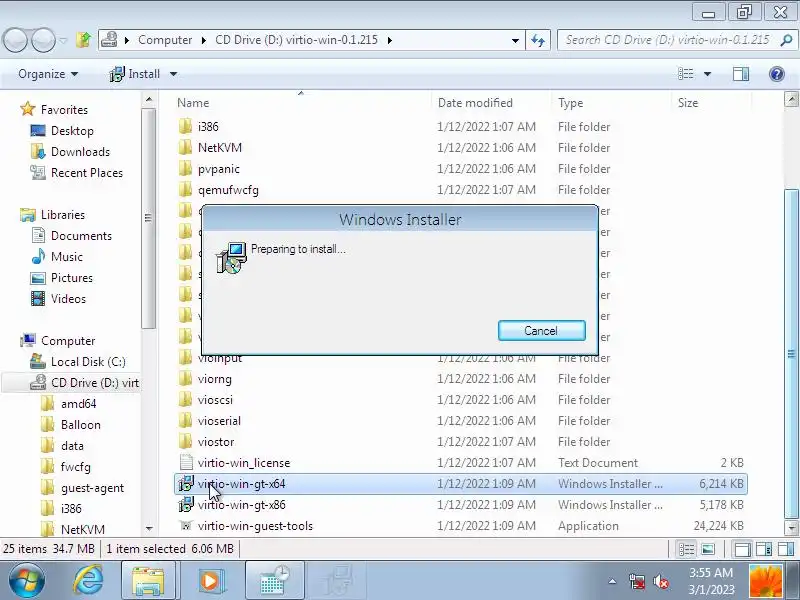Click the Install toolbar button

point(135,74)
